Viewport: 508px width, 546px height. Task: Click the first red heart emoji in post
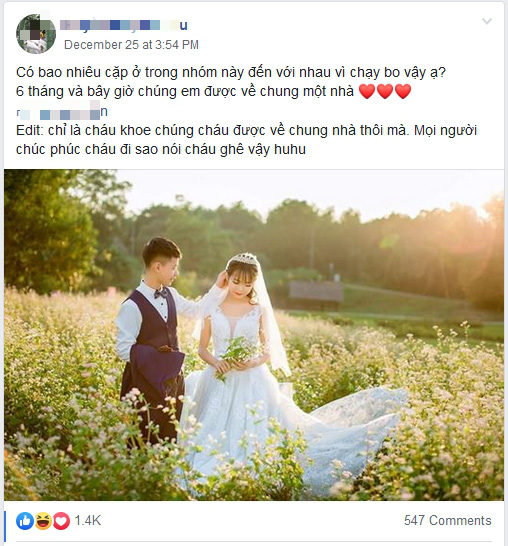tap(367, 91)
